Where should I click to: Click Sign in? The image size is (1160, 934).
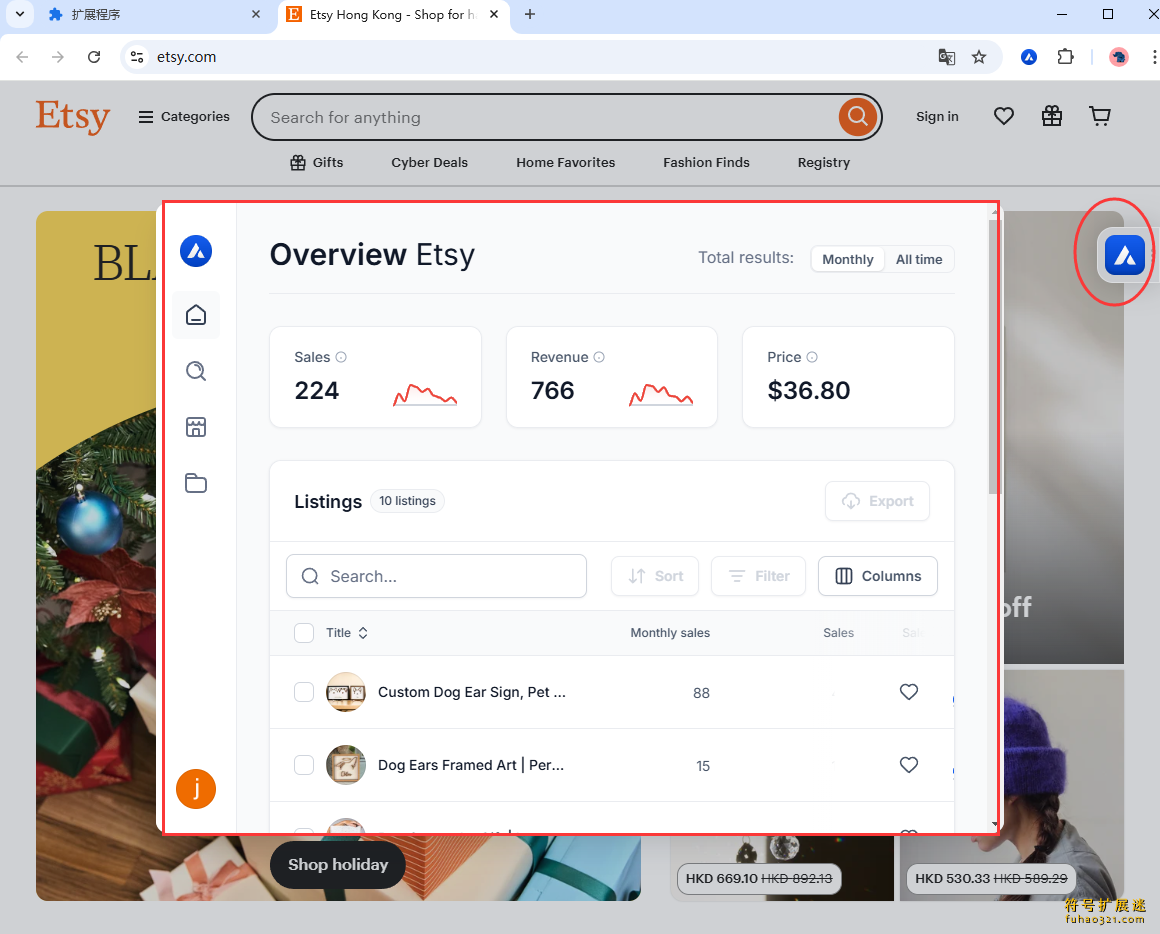[x=937, y=117]
